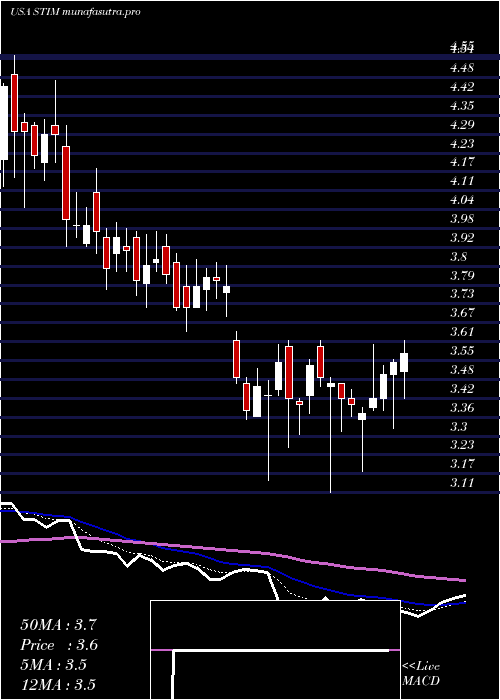Select the 12MA : 3.5 label
The image size is (500, 700).
(58, 685)
